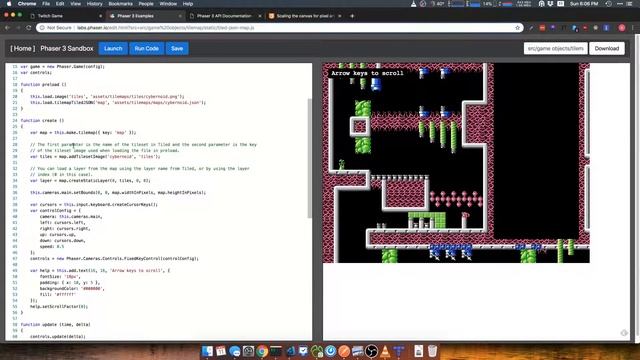Open the People menu
Image resolution: width=640 pixels, height=360 pixels.
point(146,4)
